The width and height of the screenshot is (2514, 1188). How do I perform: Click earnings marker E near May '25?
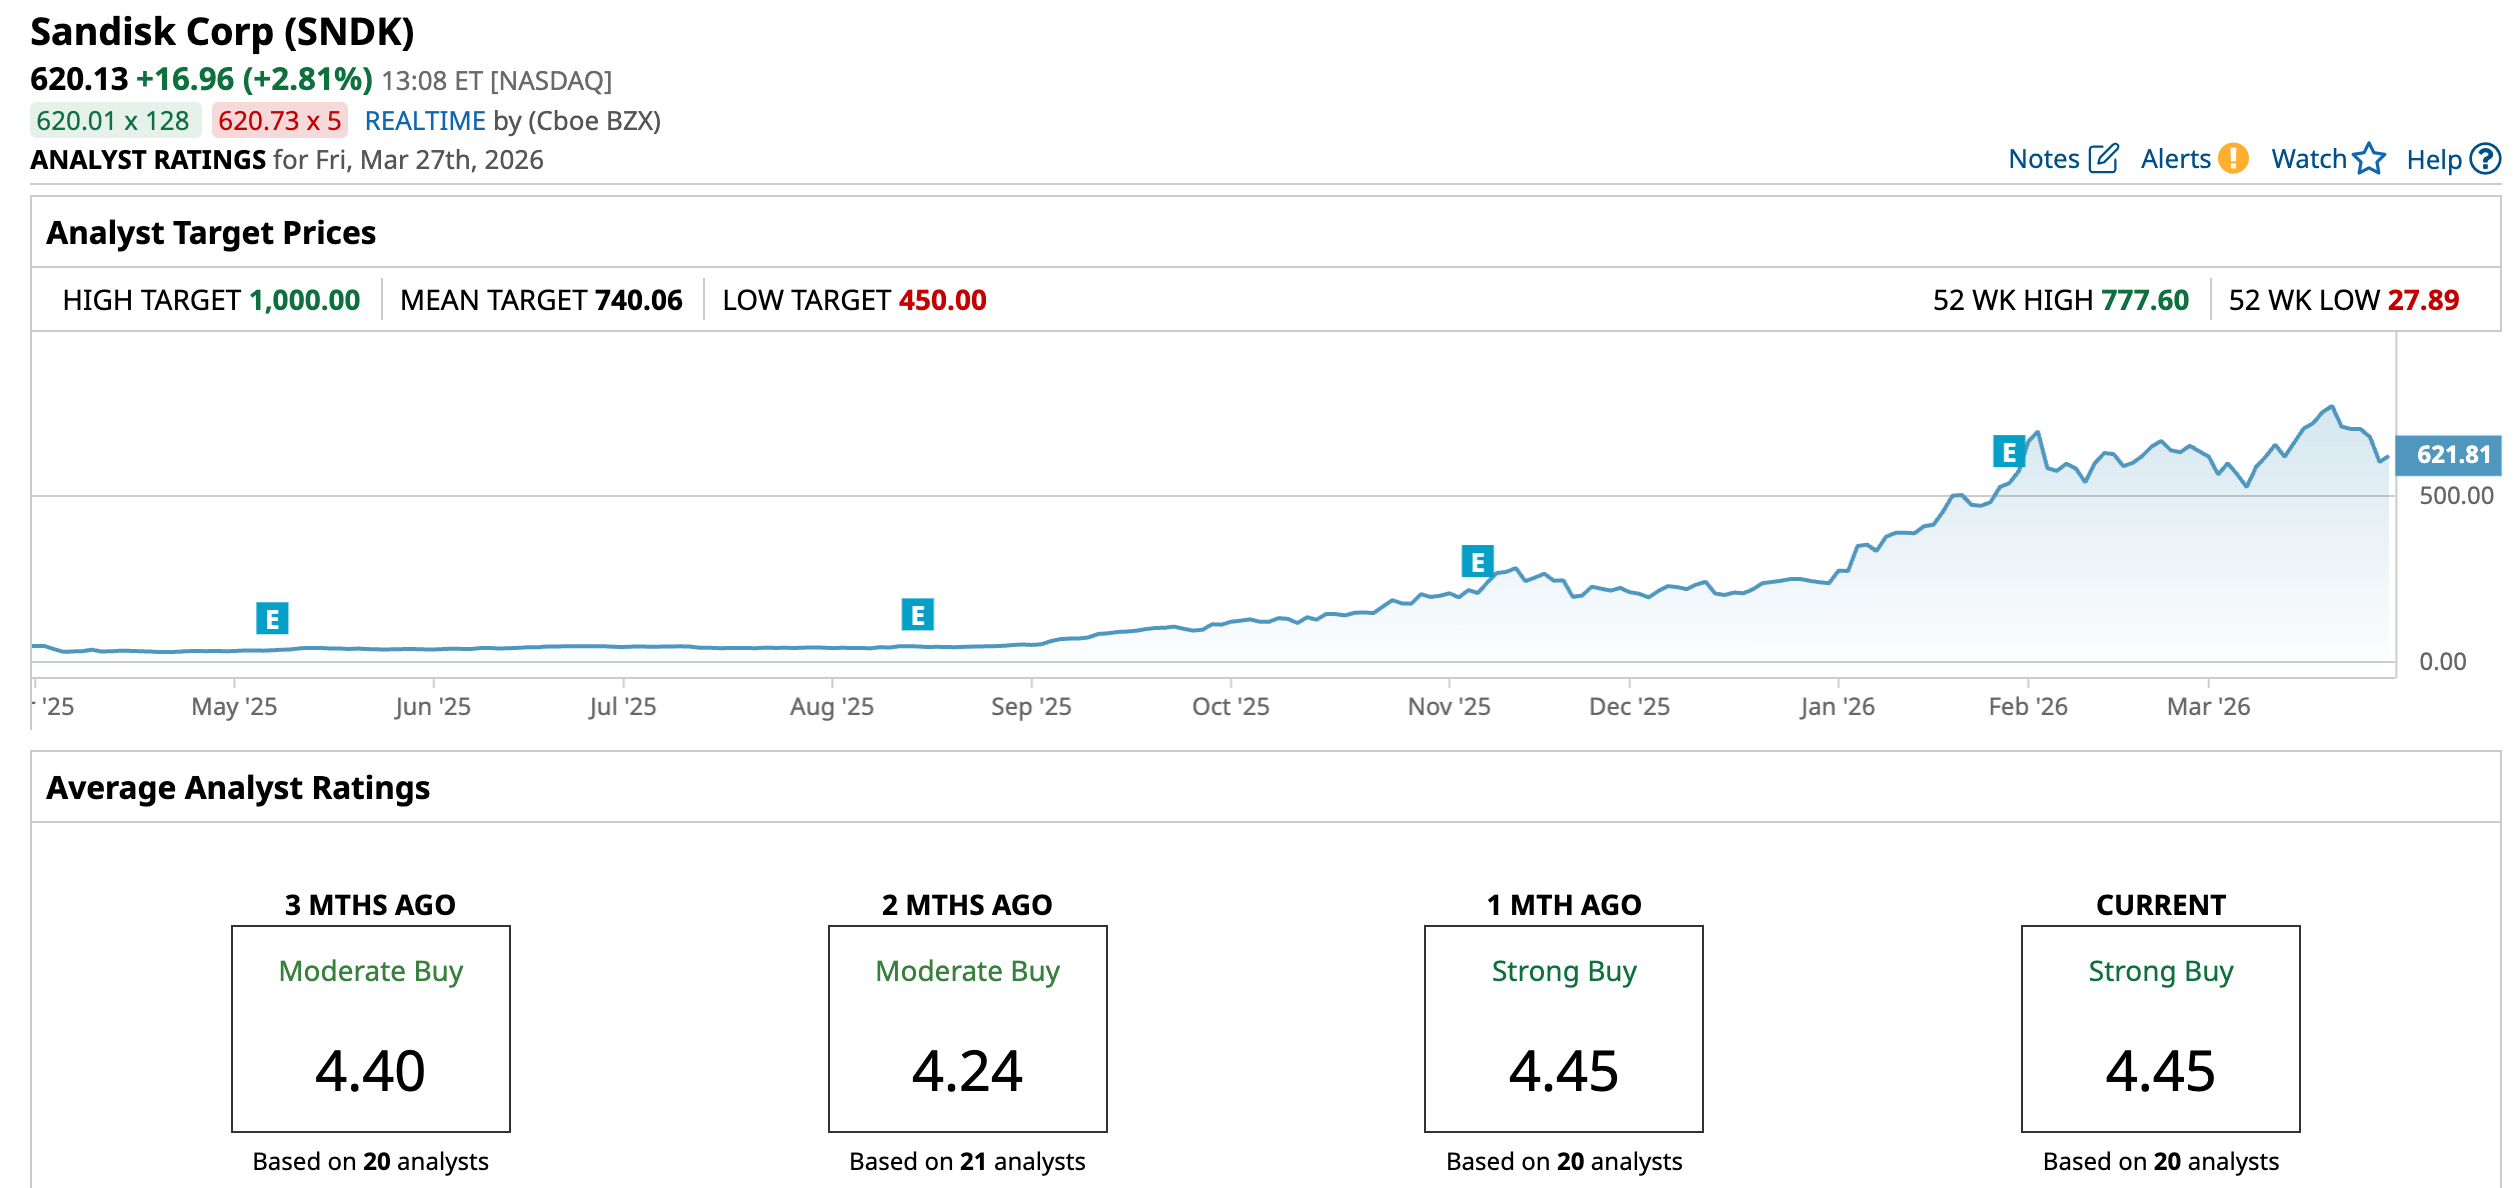(x=272, y=619)
